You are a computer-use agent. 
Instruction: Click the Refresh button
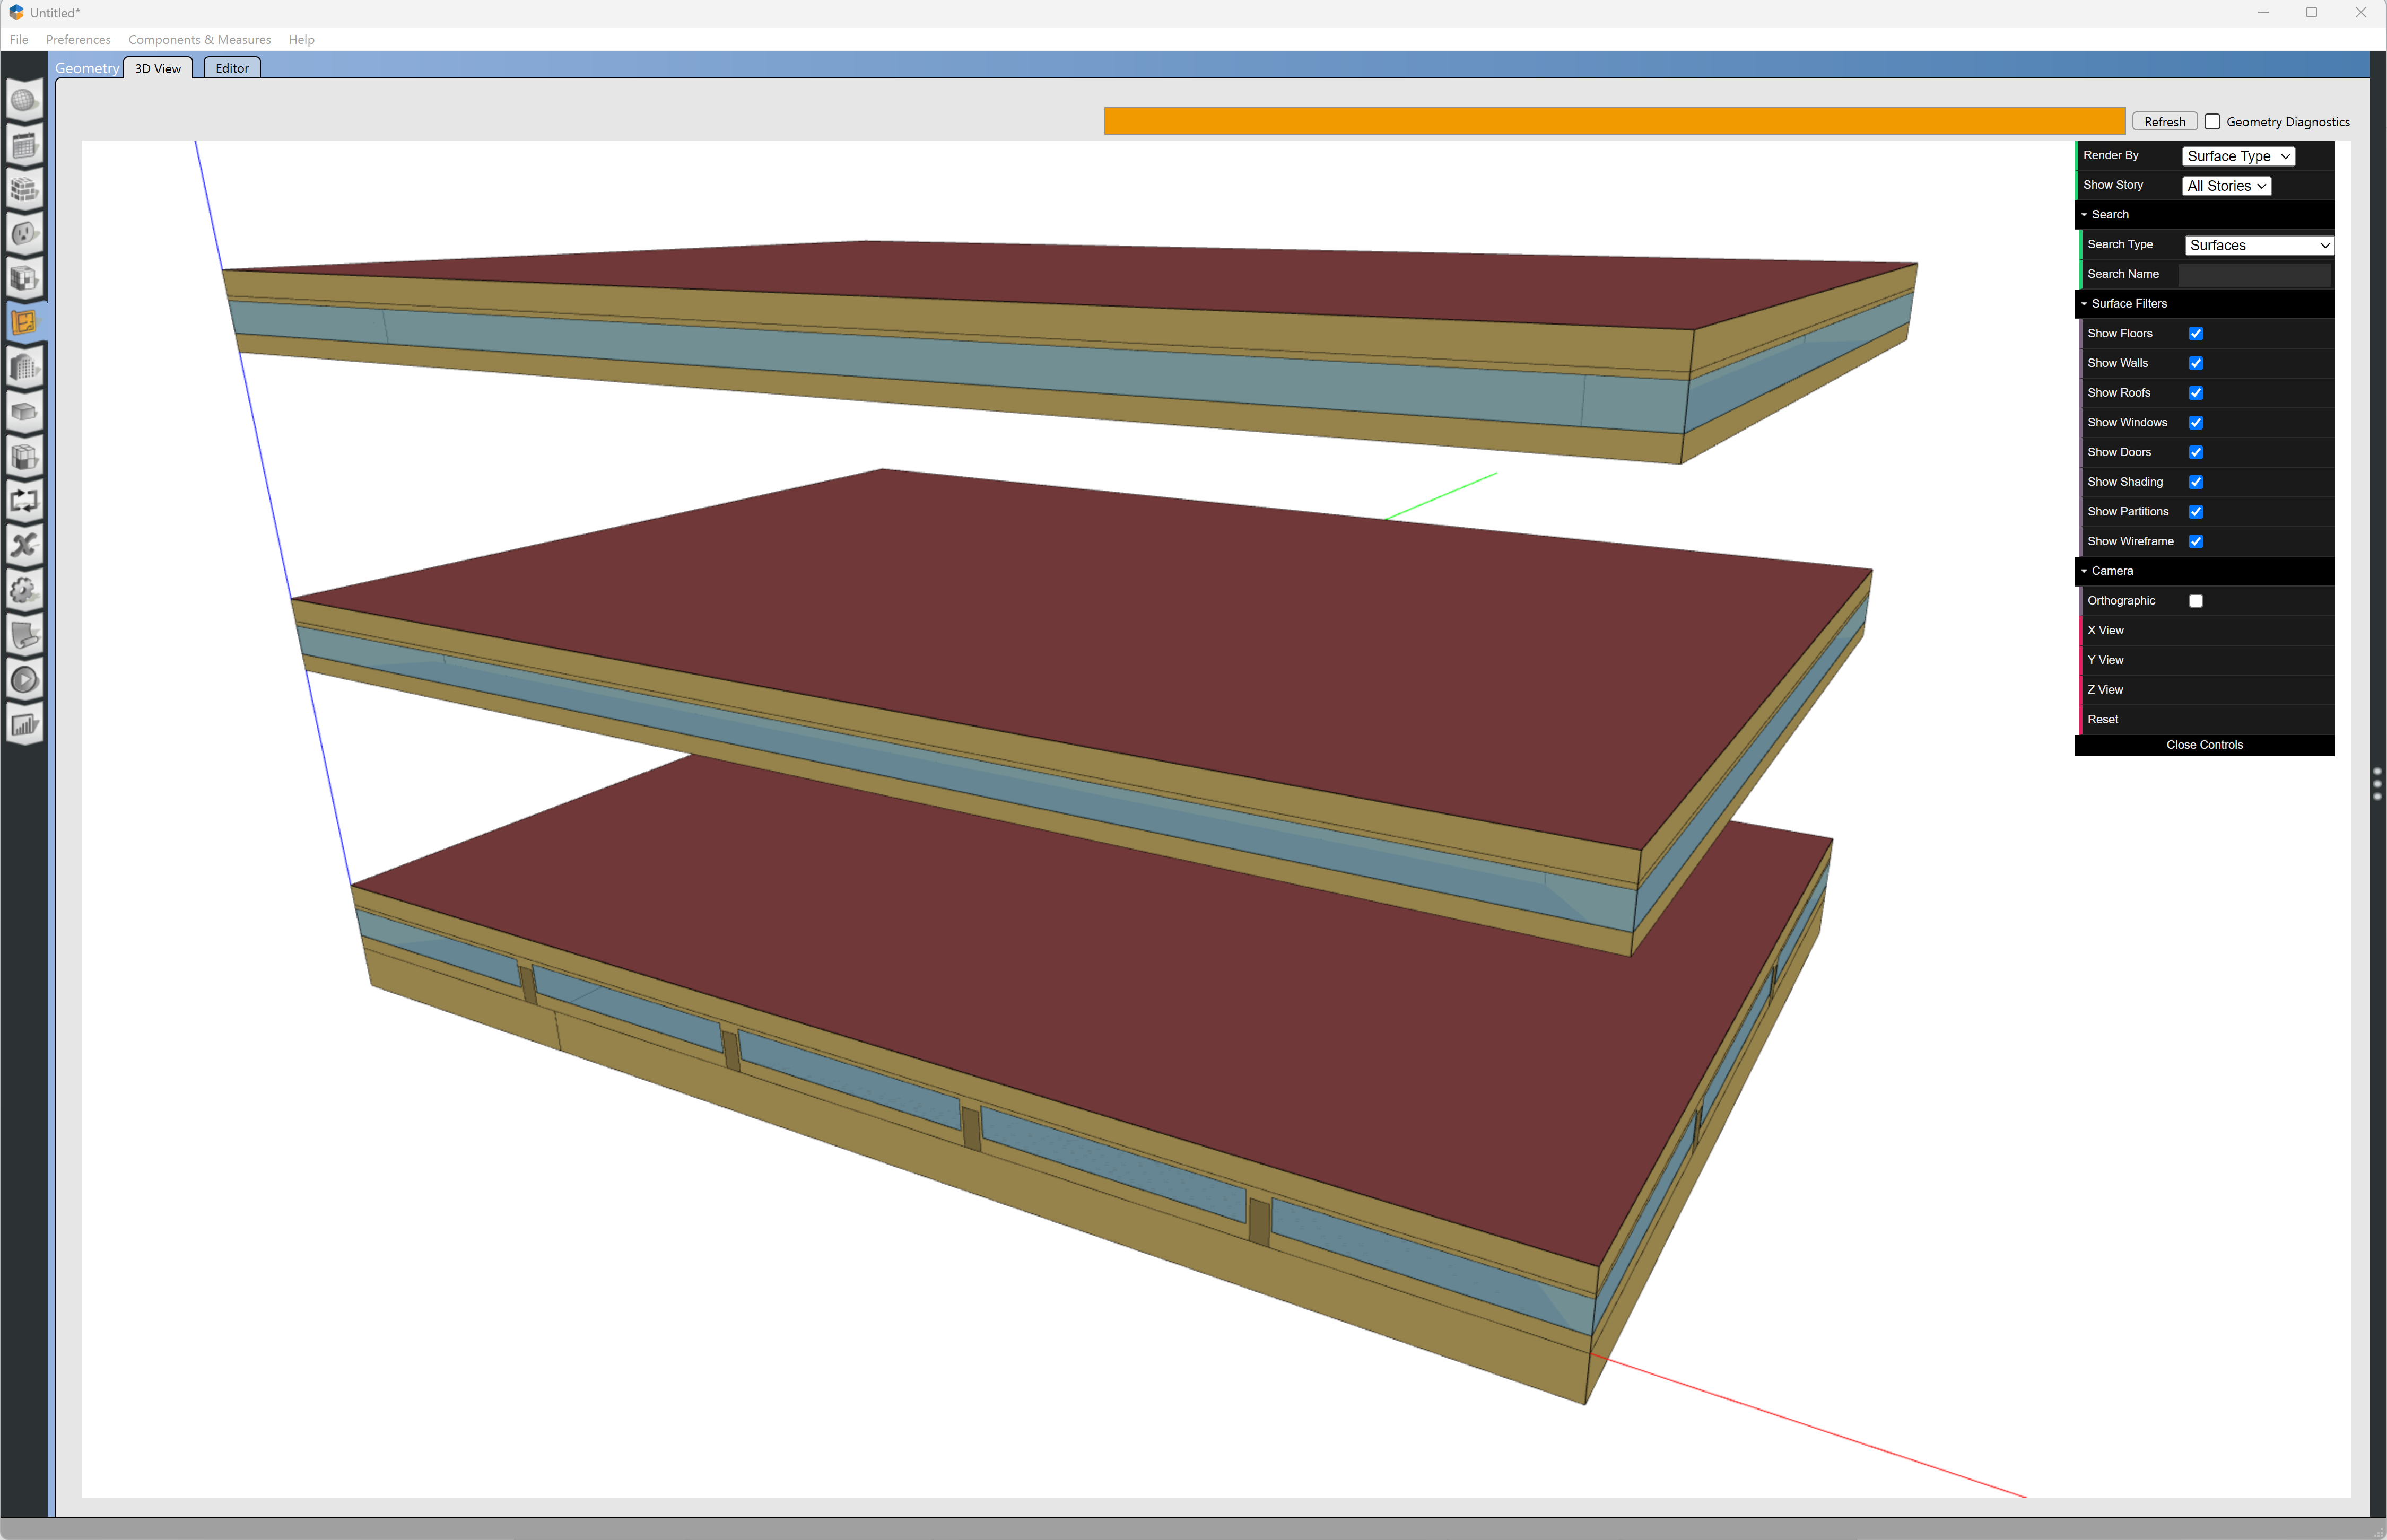(2164, 122)
